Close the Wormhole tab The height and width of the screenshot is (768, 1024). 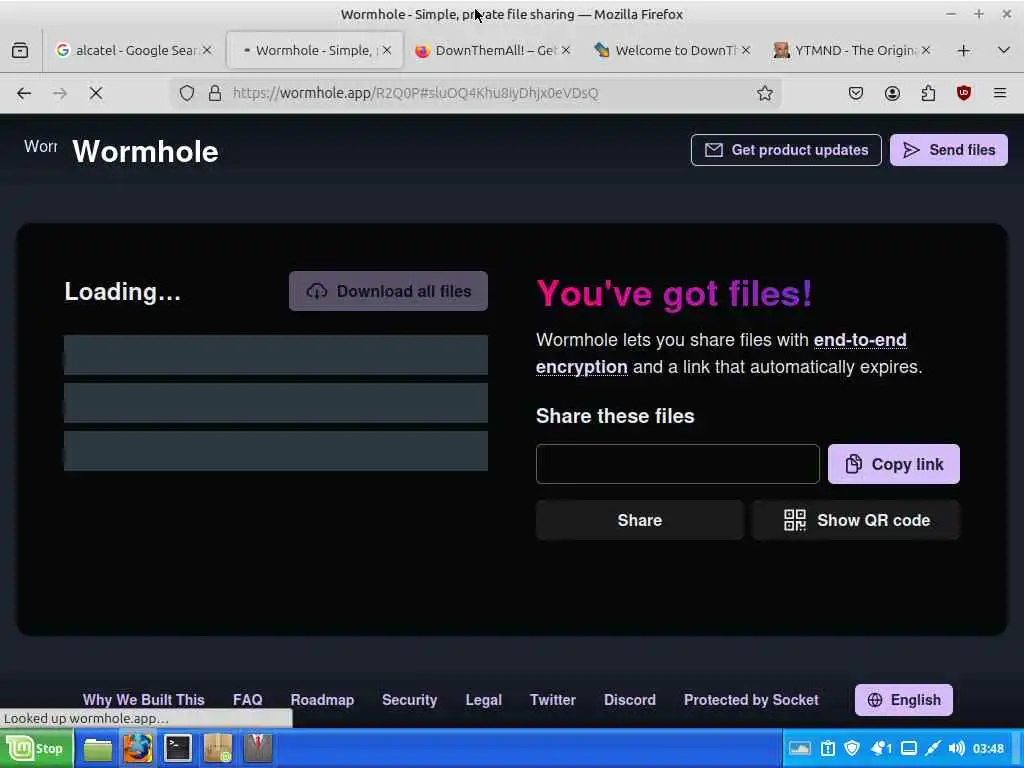coord(387,50)
